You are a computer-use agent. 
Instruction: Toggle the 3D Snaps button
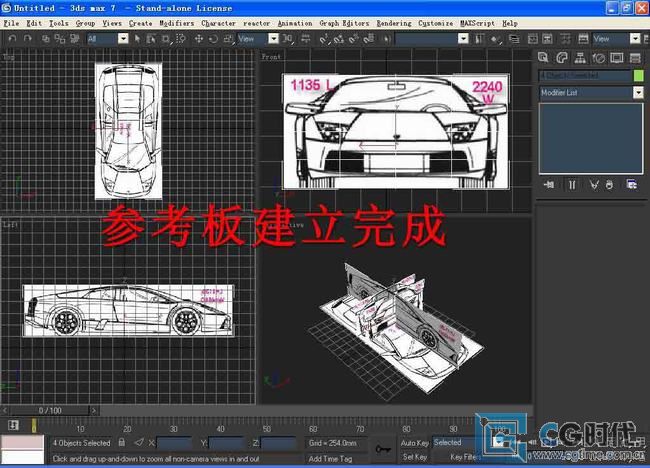coord(324,39)
